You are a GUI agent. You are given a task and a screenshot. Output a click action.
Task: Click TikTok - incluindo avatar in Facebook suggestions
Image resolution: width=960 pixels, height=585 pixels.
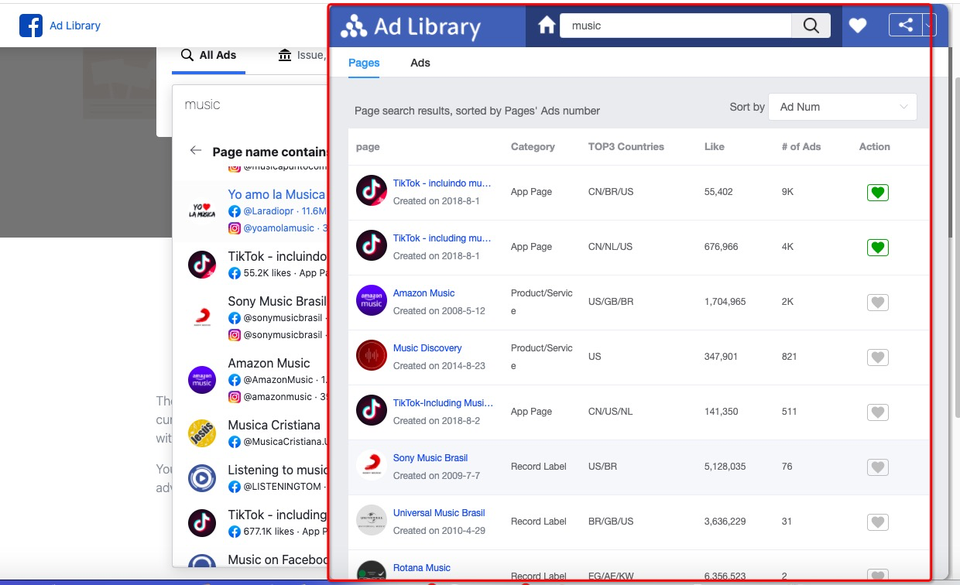pos(201,265)
